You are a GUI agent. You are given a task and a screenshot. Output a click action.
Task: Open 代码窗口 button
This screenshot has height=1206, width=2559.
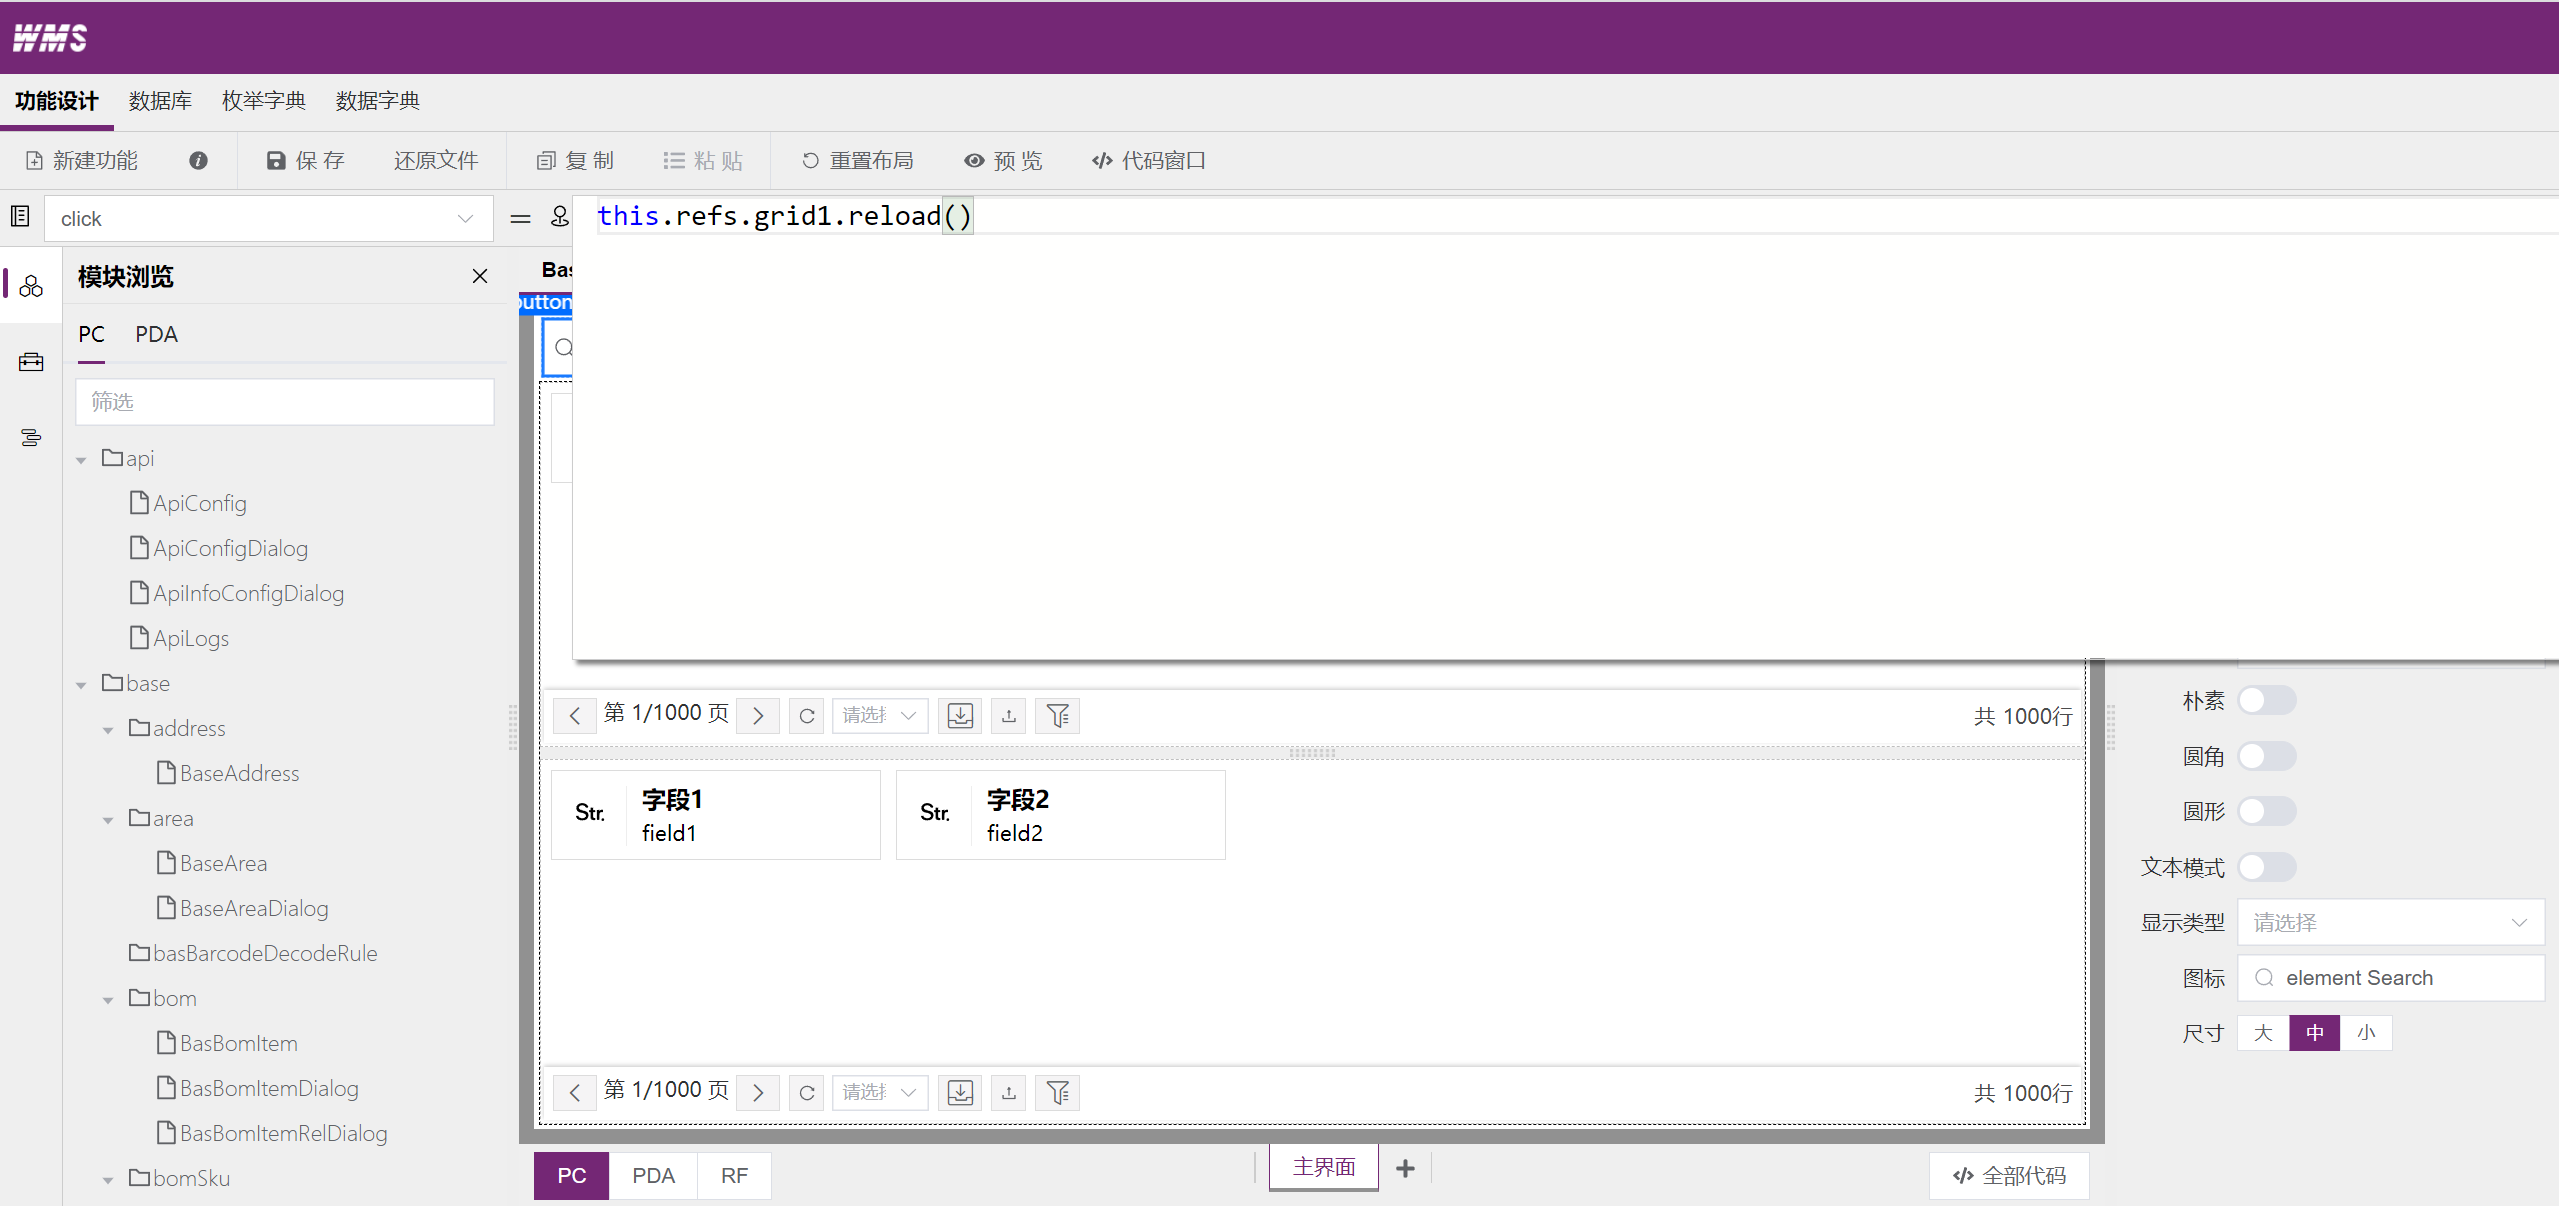tap(1149, 160)
